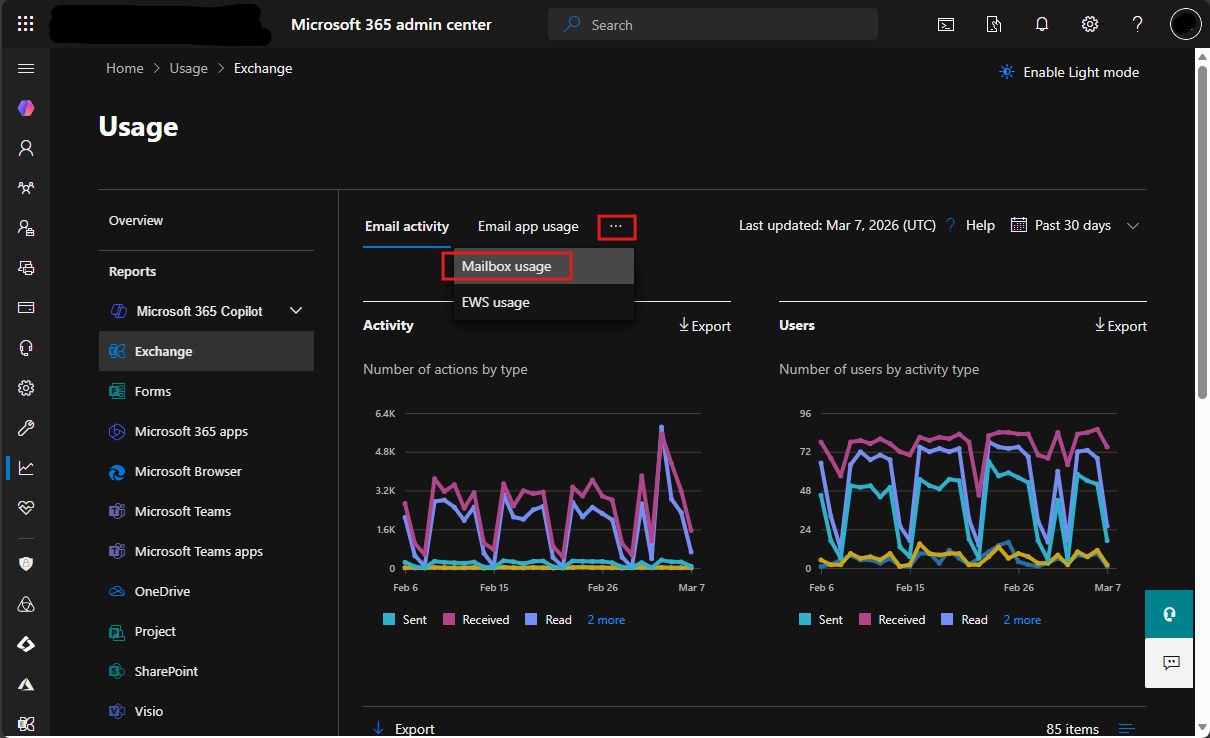Click in the Search box

pos(713,24)
